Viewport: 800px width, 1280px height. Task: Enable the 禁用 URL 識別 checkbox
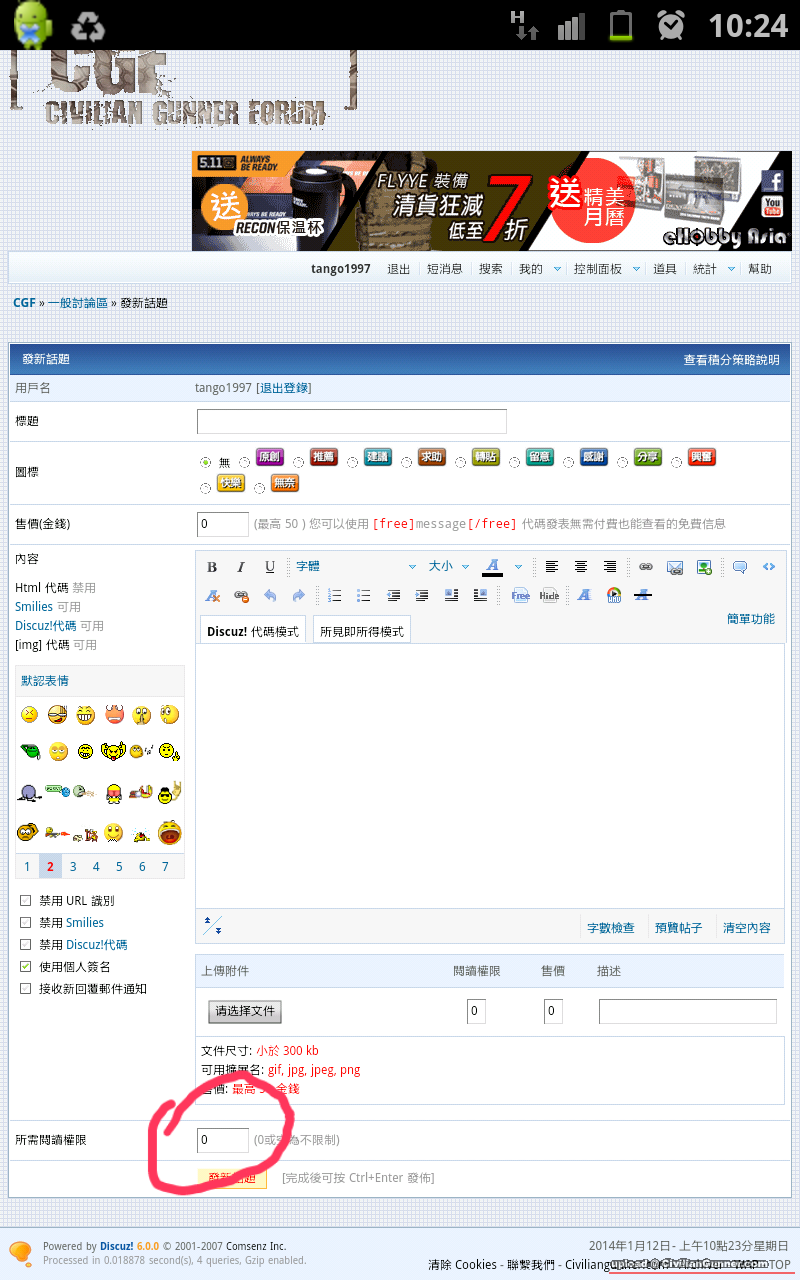coord(26,901)
